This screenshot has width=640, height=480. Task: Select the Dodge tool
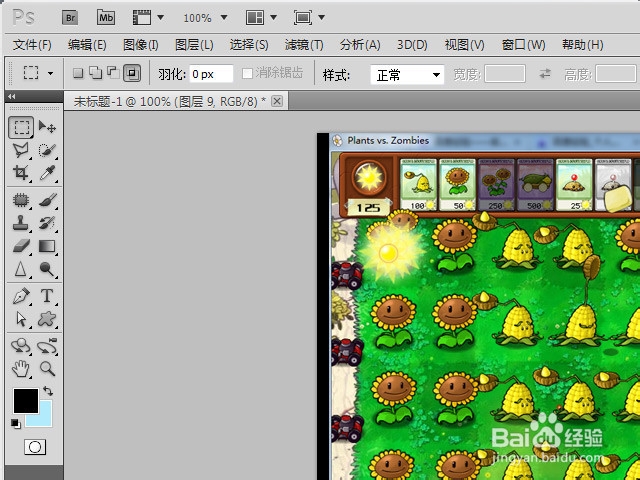(x=47, y=269)
